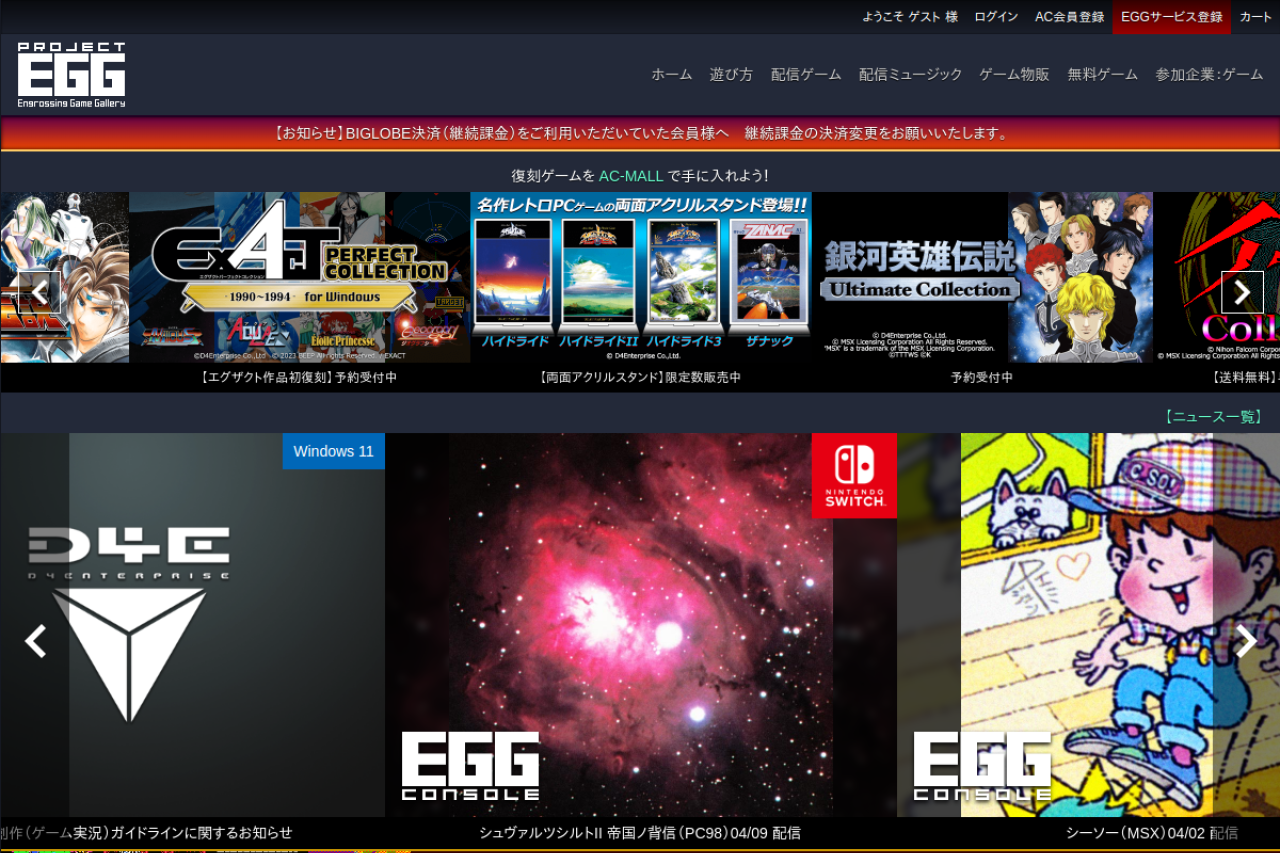
Task: Open EXACT Perfect Collection banner
Action: pyautogui.click(x=299, y=278)
